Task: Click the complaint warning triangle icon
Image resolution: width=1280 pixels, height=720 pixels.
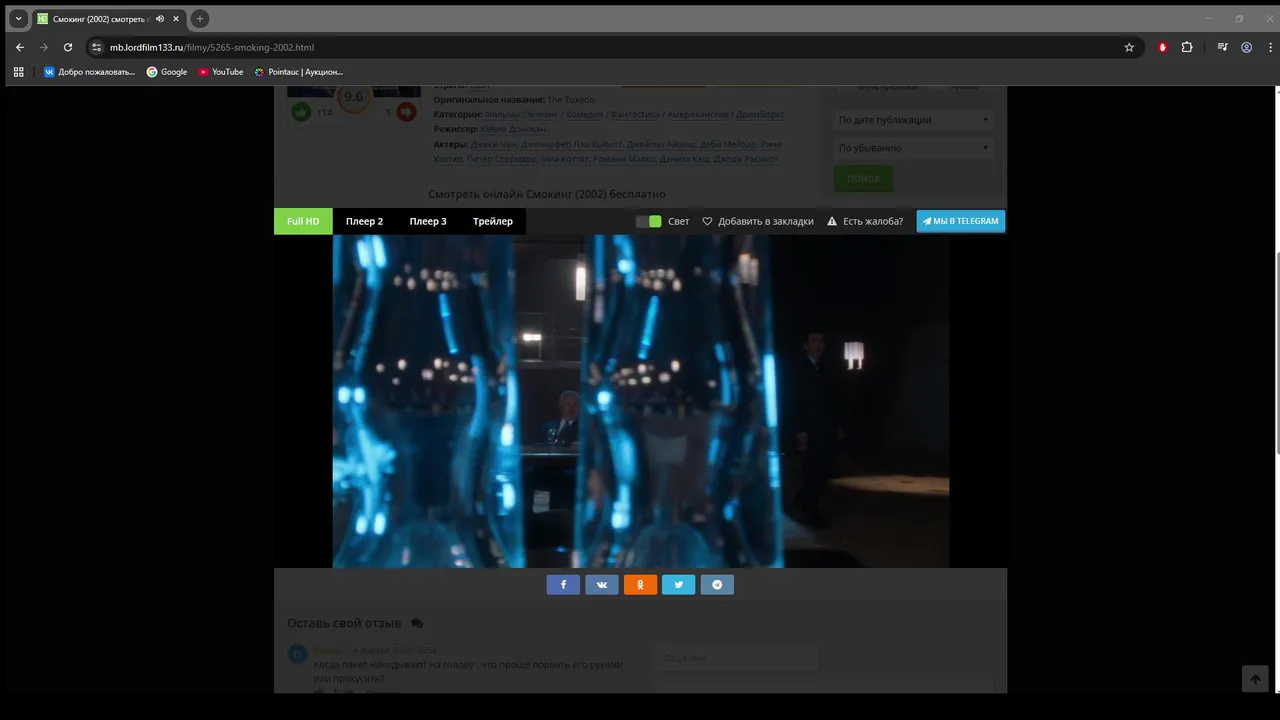Action: [x=832, y=221]
